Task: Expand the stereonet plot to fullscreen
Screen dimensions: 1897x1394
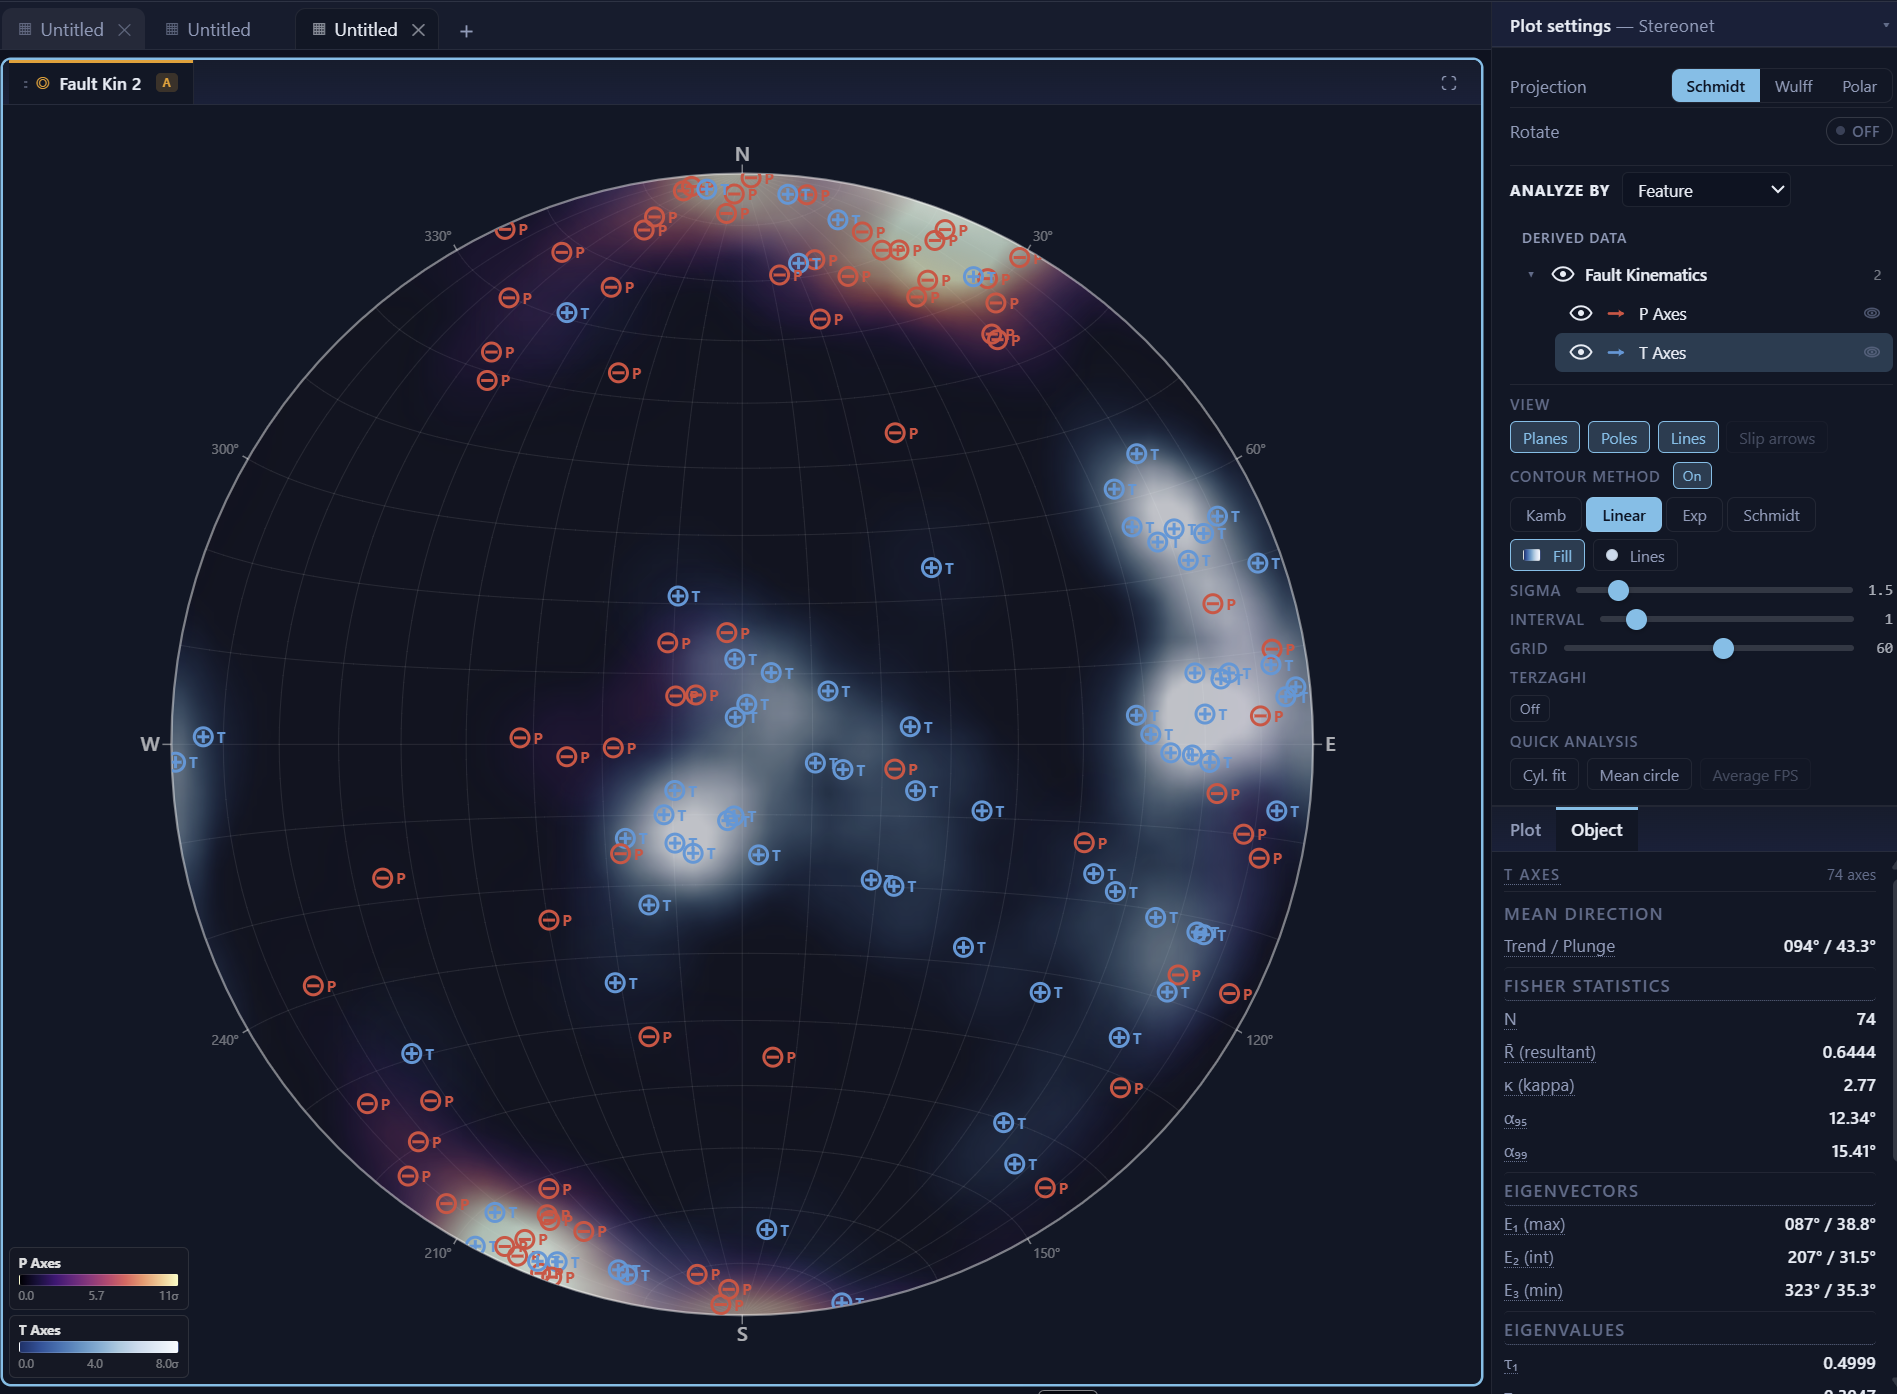Action: tap(1448, 83)
